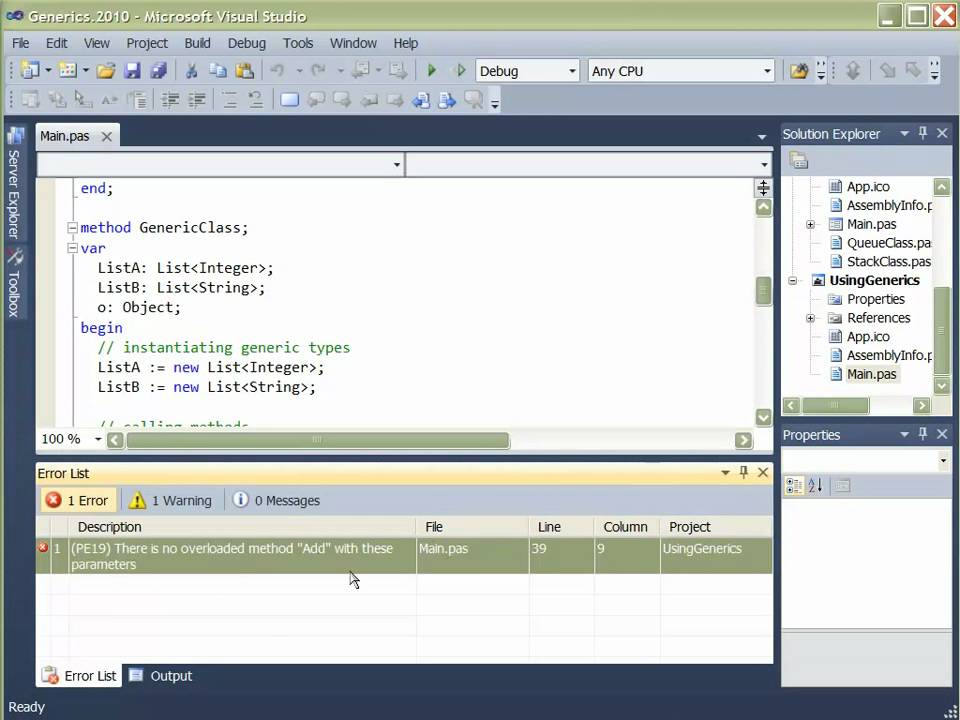The image size is (960, 720).
Task: Click the Open File folder icon
Action: [x=106, y=71]
